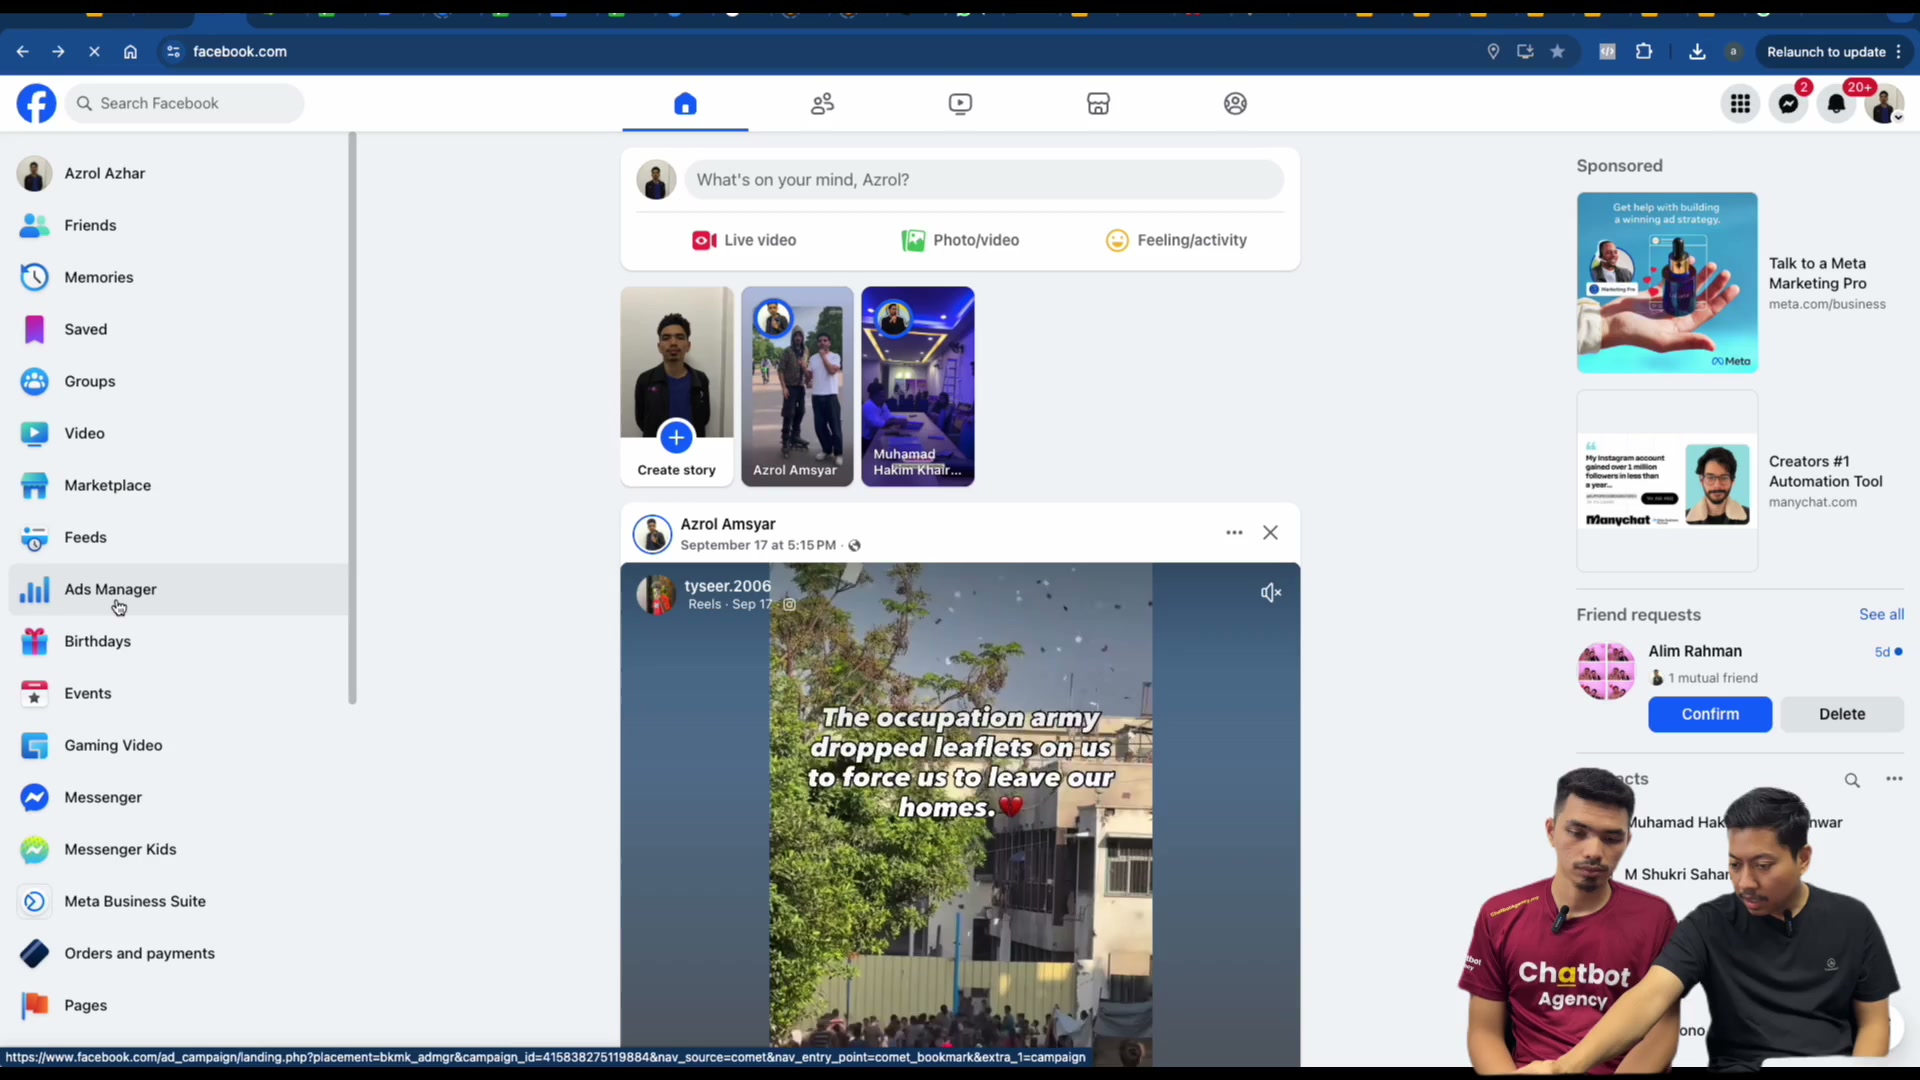Viewport: 1920px width, 1080px height.
Task: Open Pages in the left sidebar
Action: [x=178, y=1005]
